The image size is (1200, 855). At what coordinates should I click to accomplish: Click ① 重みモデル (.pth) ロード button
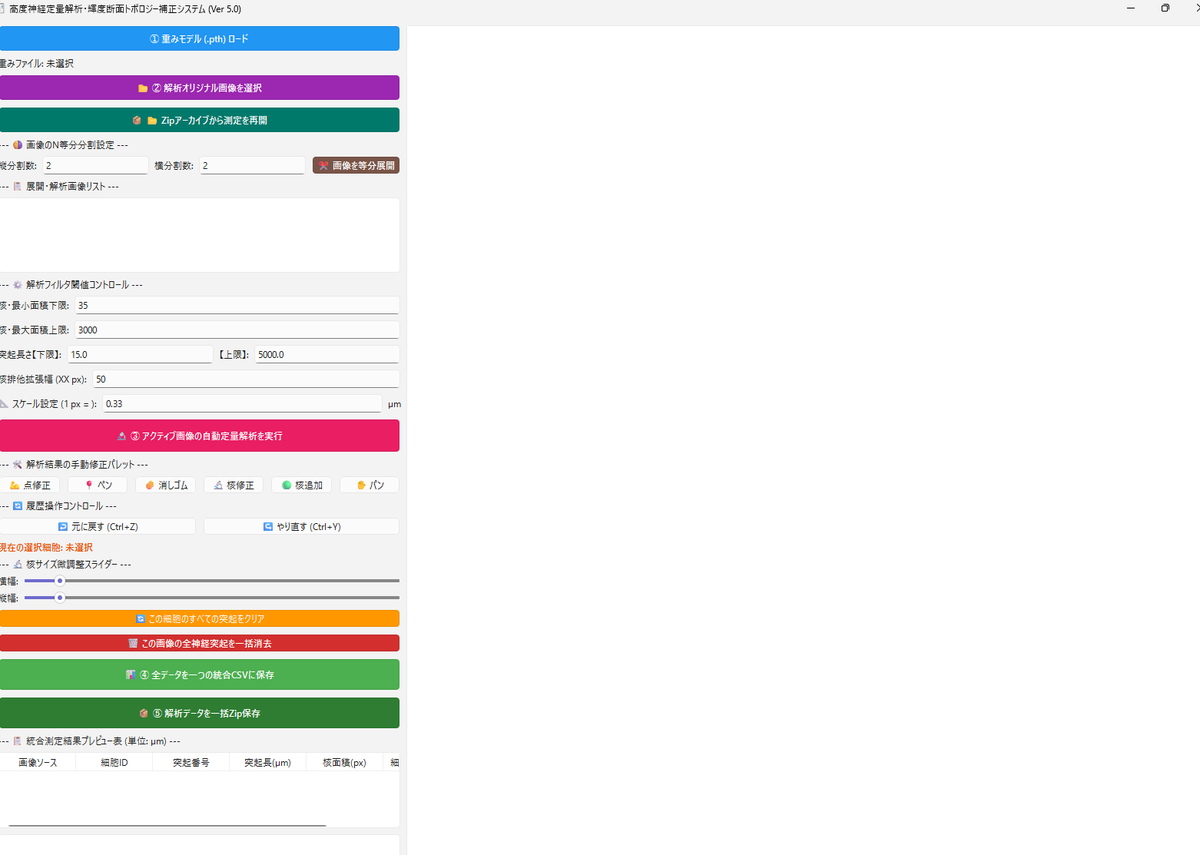point(199,38)
